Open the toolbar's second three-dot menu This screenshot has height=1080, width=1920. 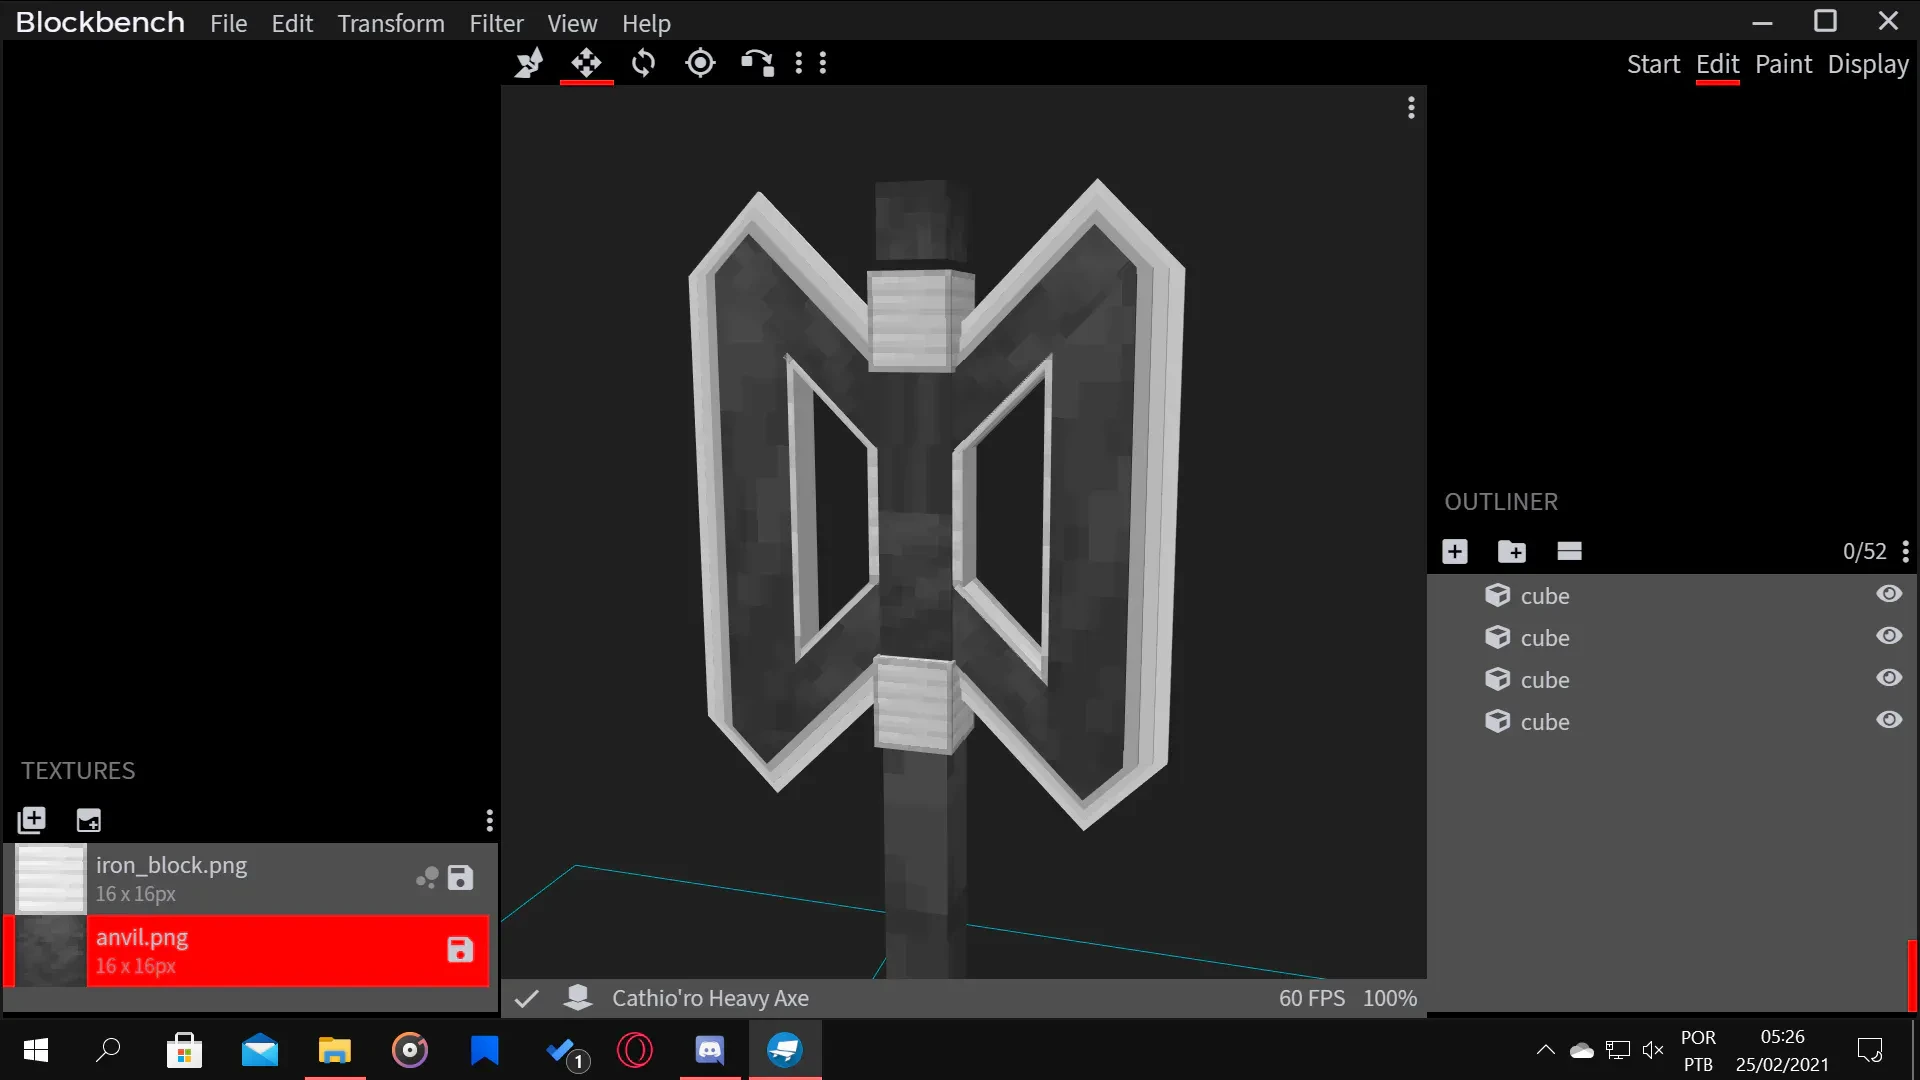(823, 63)
